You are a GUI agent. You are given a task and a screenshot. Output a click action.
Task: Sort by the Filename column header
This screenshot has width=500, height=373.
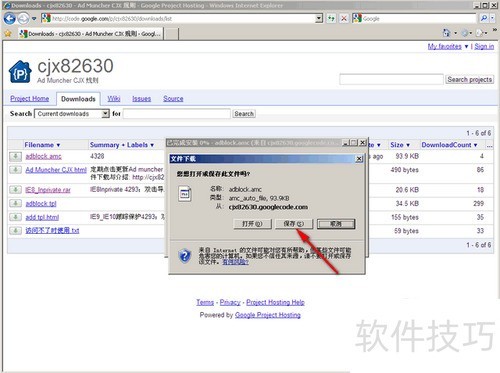pyautogui.click(x=42, y=145)
